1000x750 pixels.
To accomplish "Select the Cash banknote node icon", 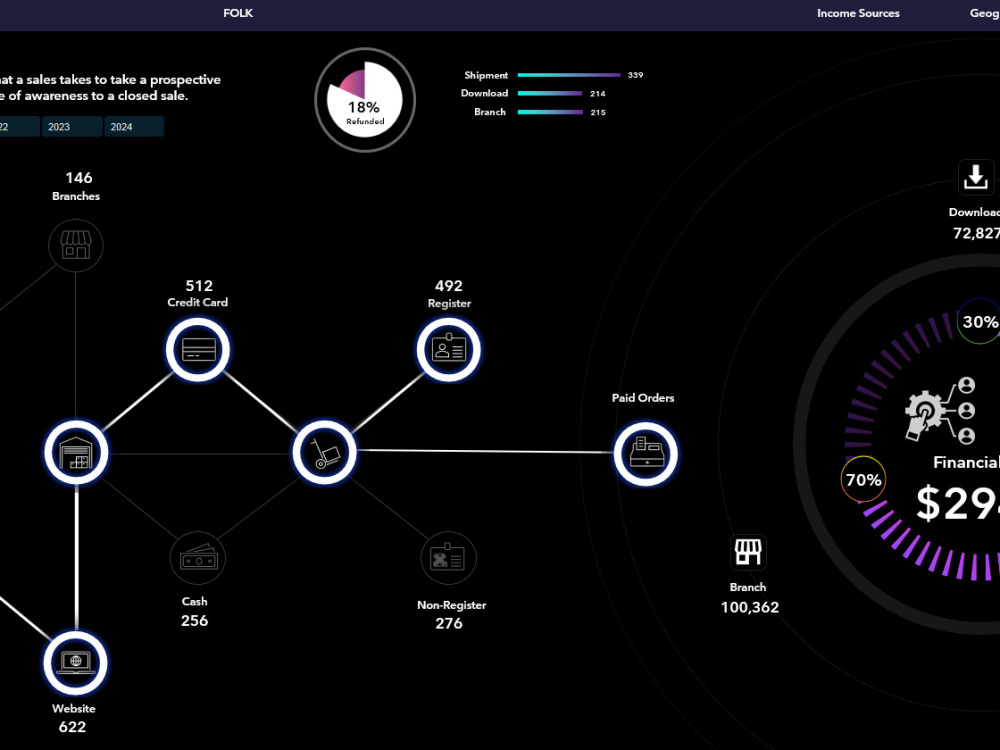I will (x=198, y=558).
